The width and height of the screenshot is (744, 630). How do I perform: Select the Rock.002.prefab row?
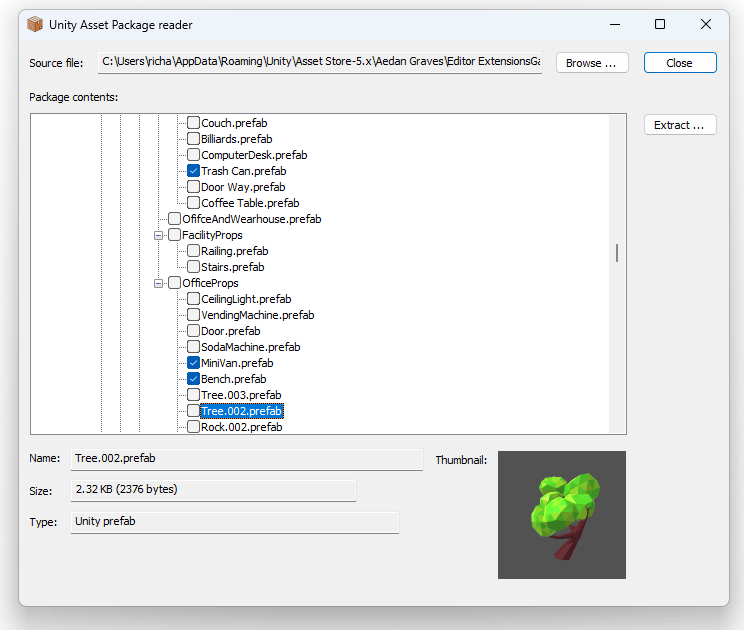tap(242, 427)
